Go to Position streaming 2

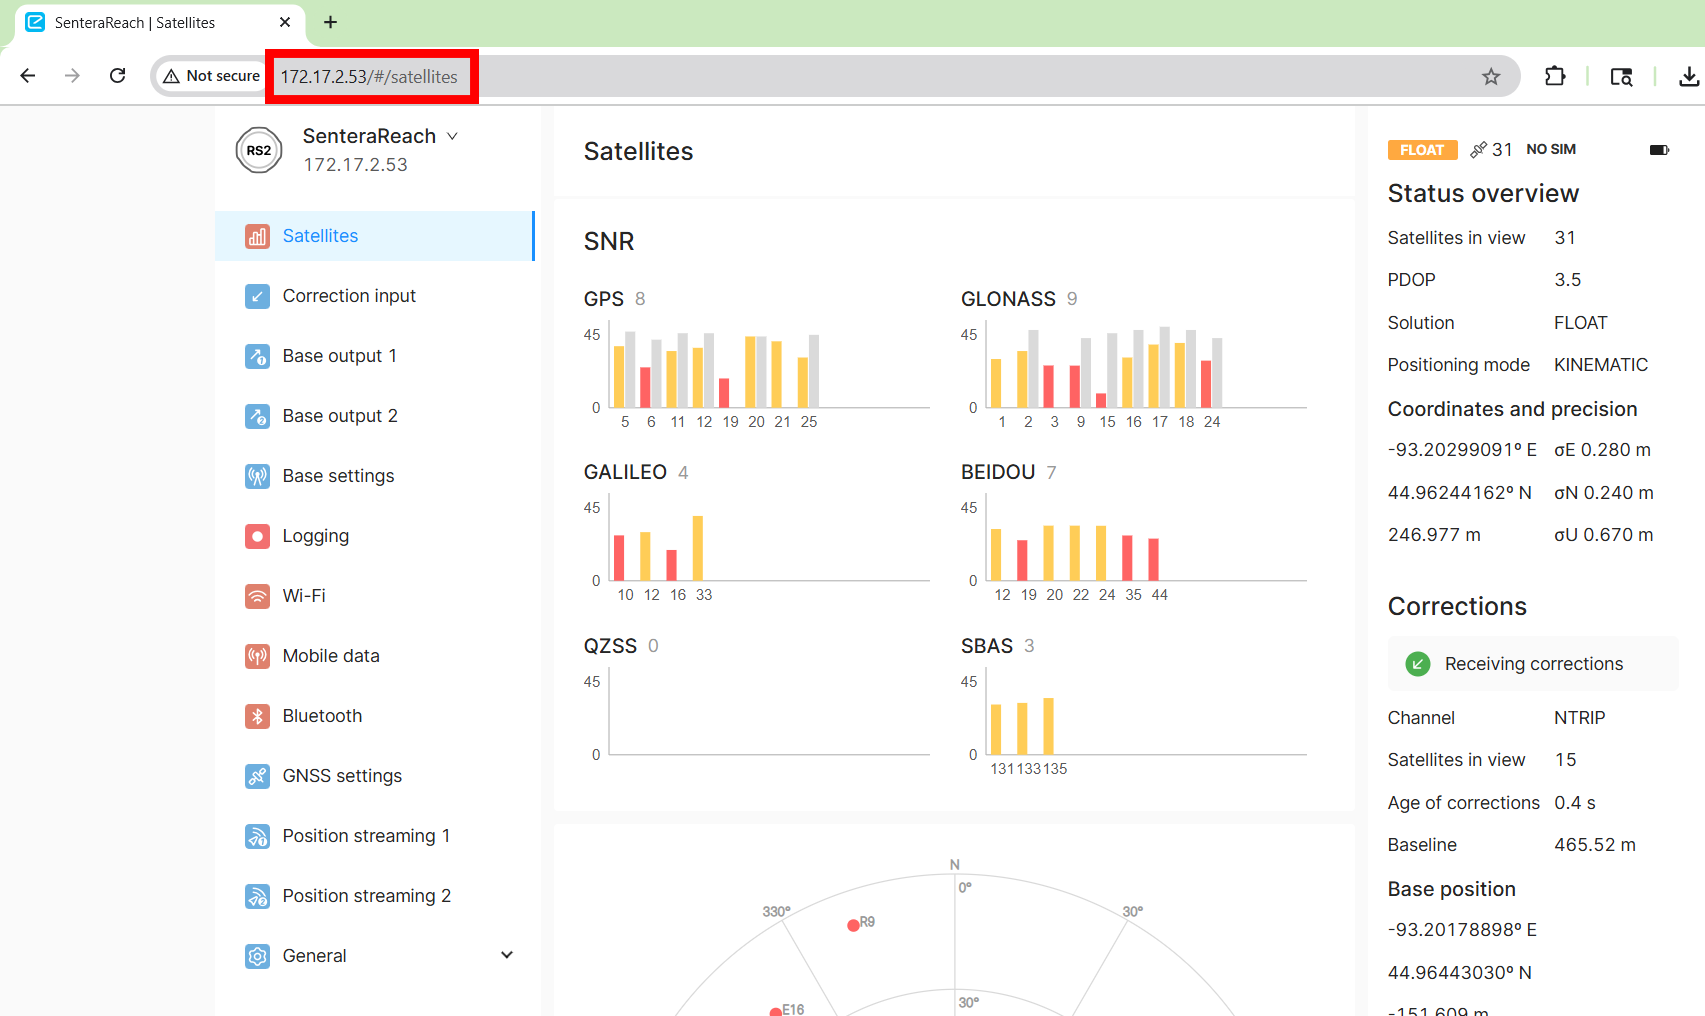(x=366, y=896)
